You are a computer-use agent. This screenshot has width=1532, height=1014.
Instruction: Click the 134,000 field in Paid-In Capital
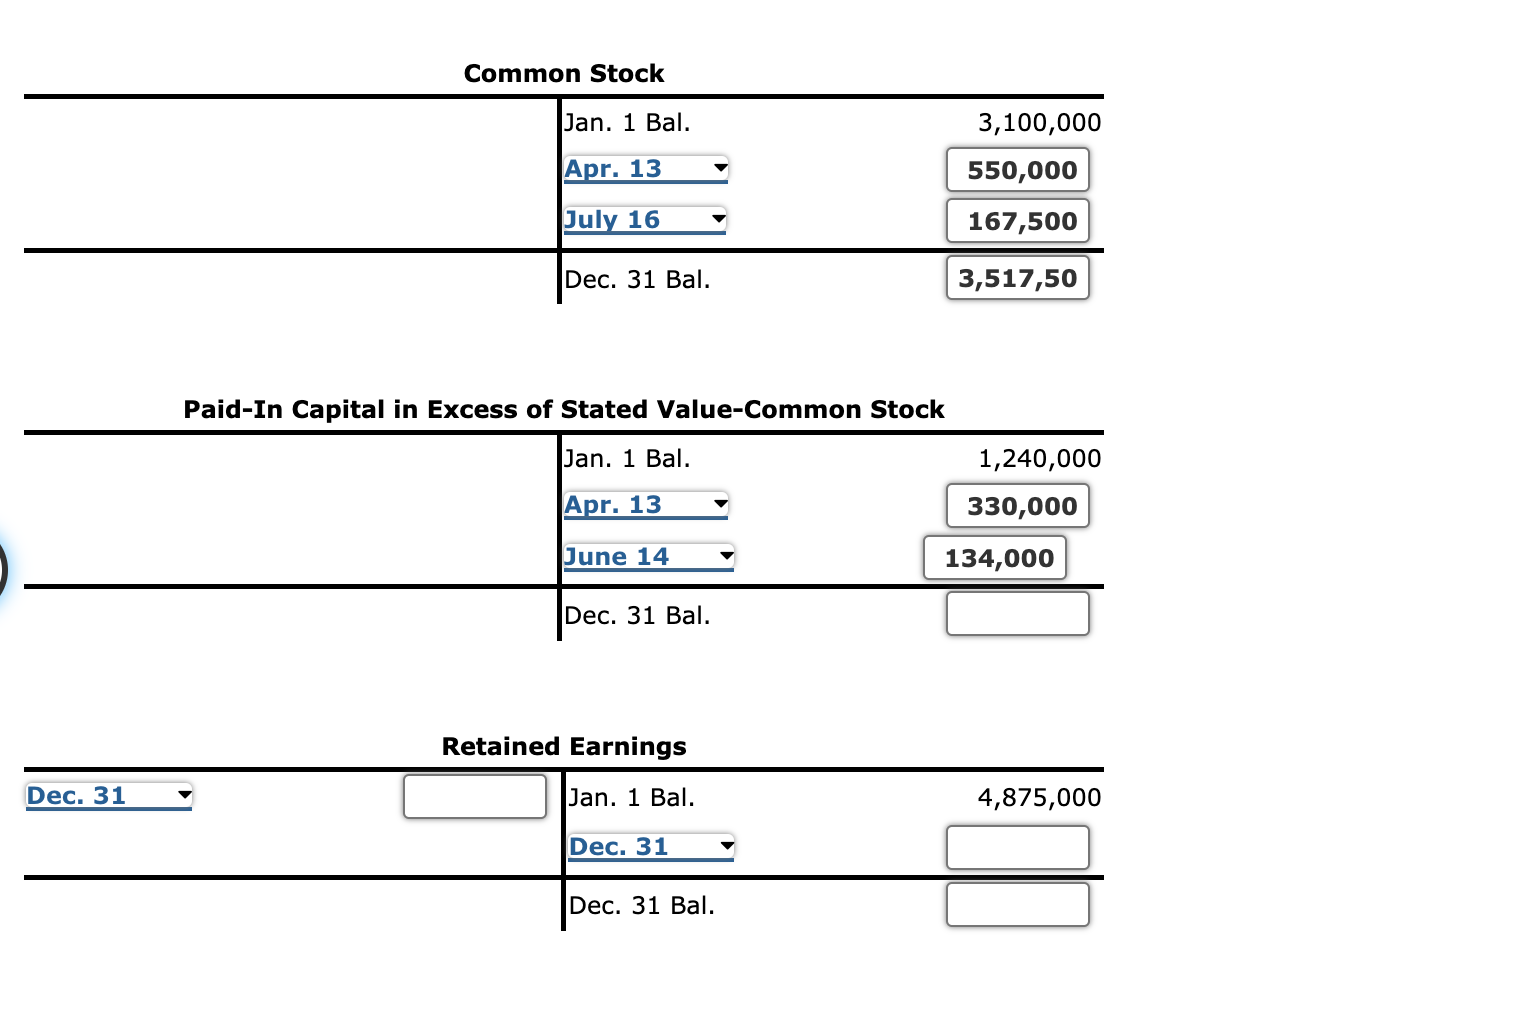pyautogui.click(x=994, y=558)
